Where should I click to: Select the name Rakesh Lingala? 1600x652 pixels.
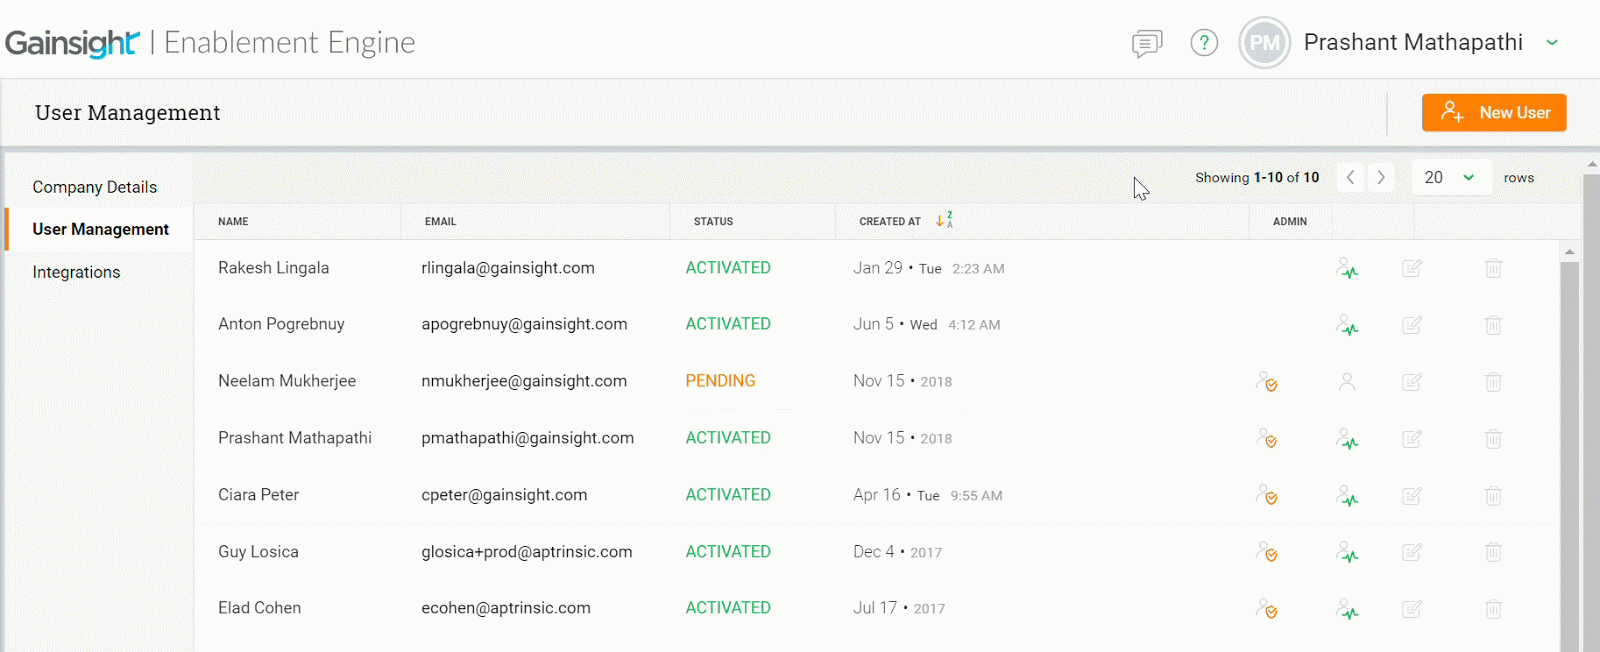[x=274, y=268]
